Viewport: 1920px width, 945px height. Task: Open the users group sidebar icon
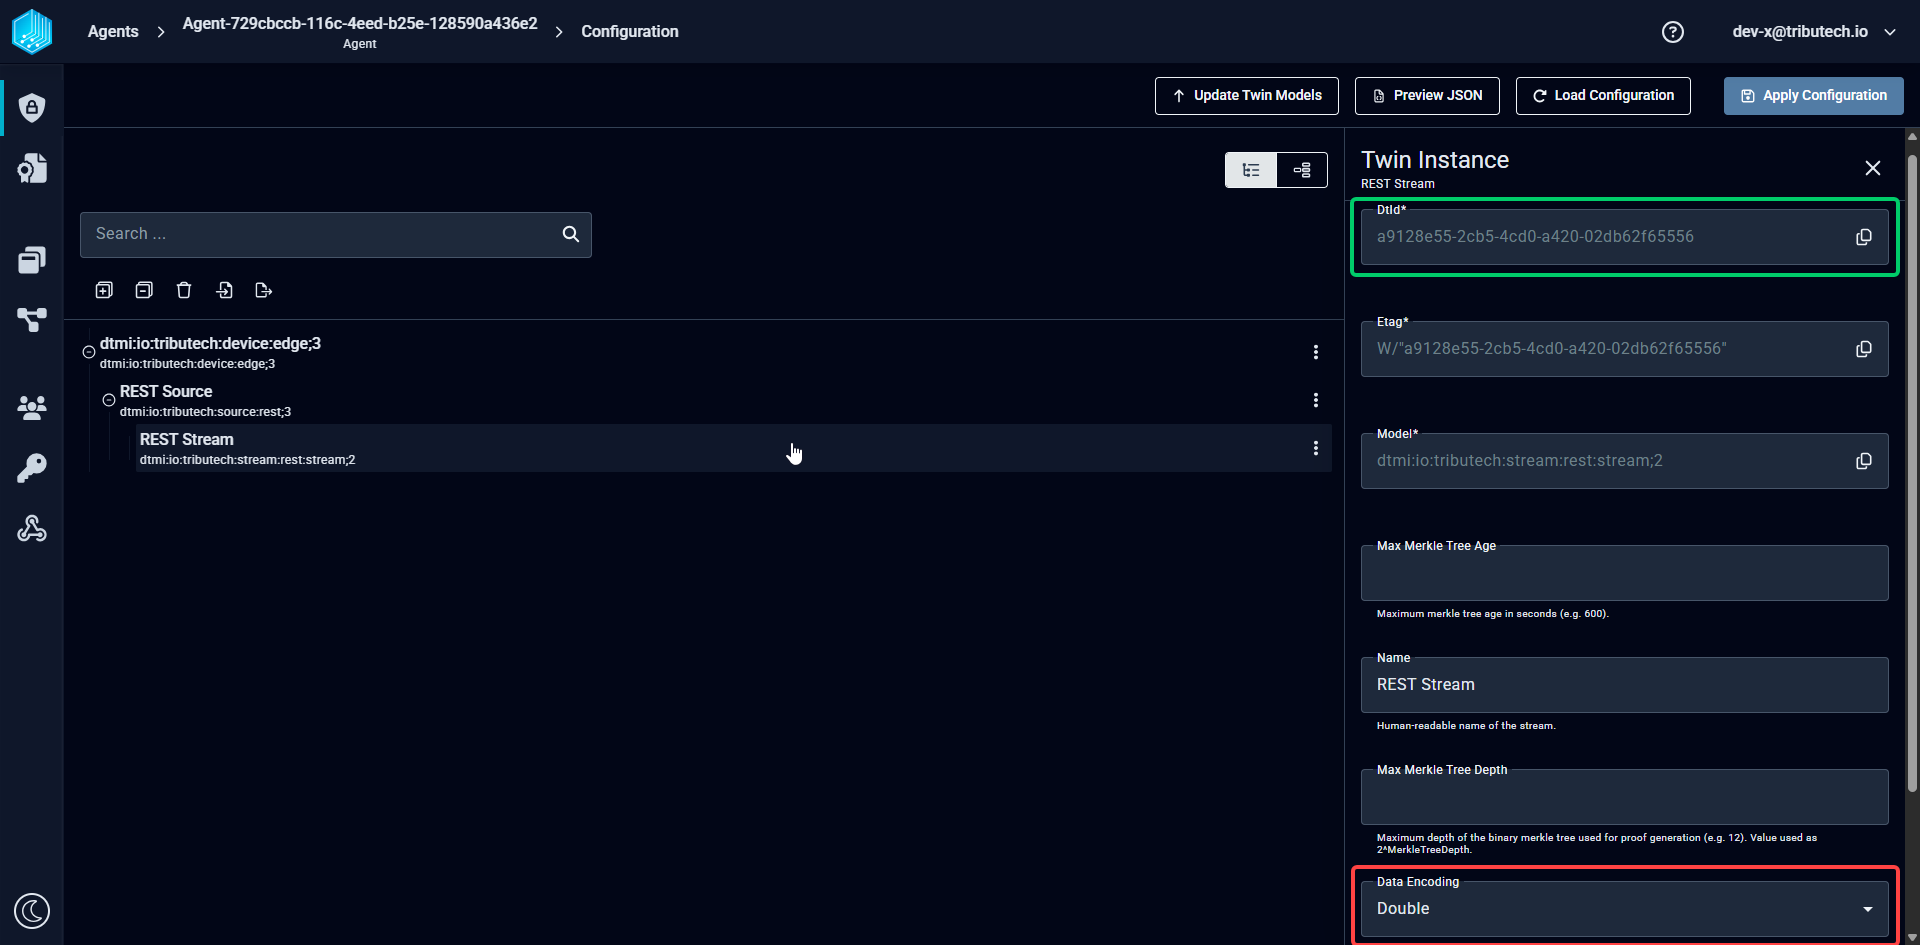(x=32, y=407)
